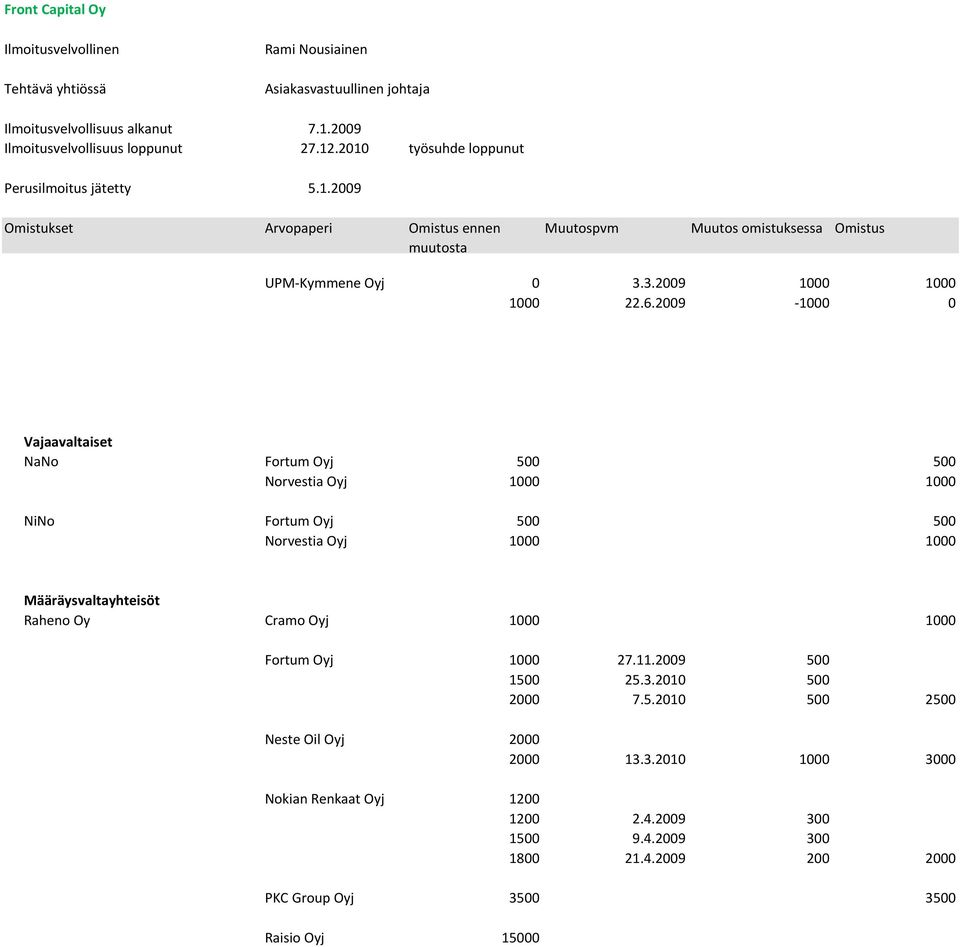Click the change date '25.3.2010'

pyautogui.click(x=655, y=680)
